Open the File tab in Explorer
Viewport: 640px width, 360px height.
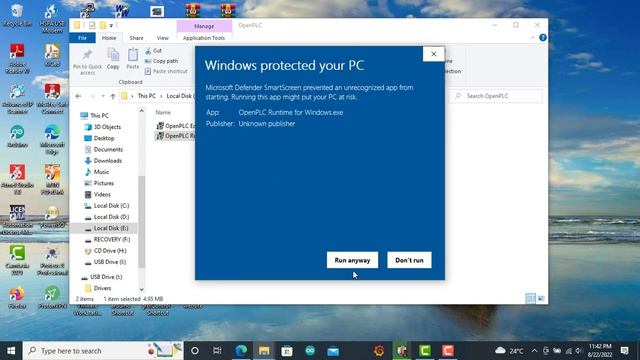[82, 38]
